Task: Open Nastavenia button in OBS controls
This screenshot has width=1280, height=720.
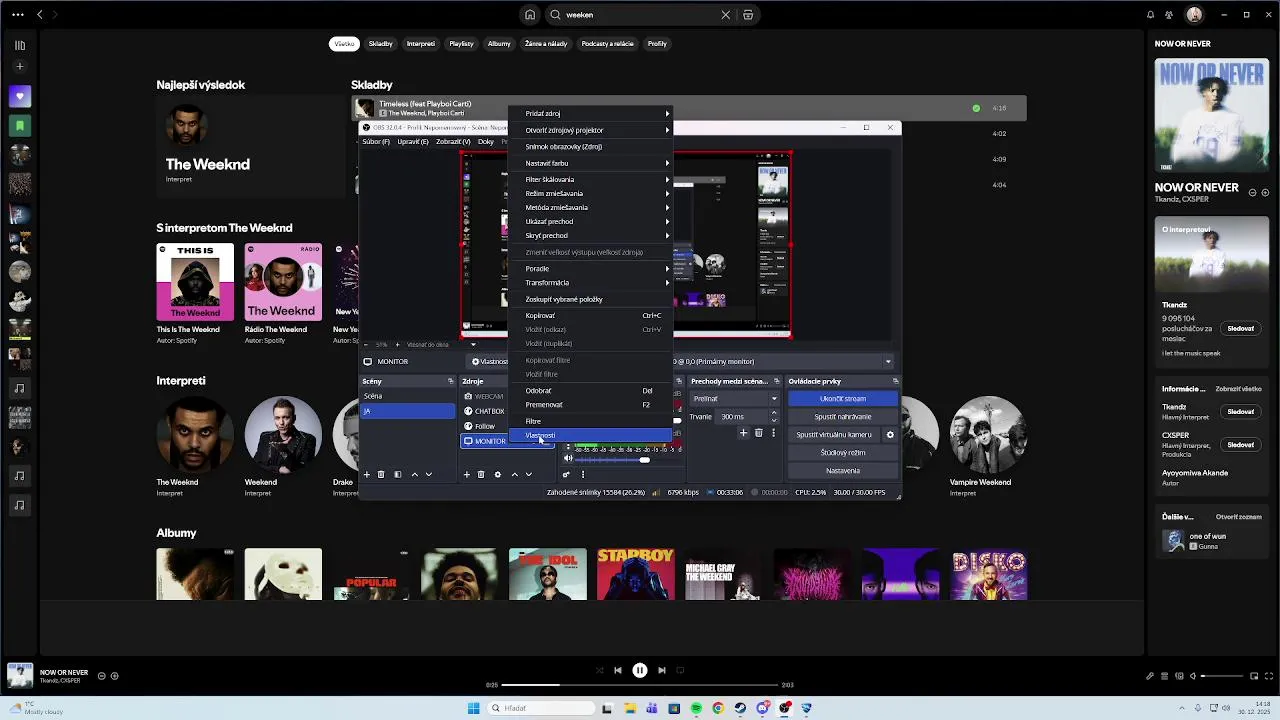Action: pyautogui.click(x=843, y=471)
